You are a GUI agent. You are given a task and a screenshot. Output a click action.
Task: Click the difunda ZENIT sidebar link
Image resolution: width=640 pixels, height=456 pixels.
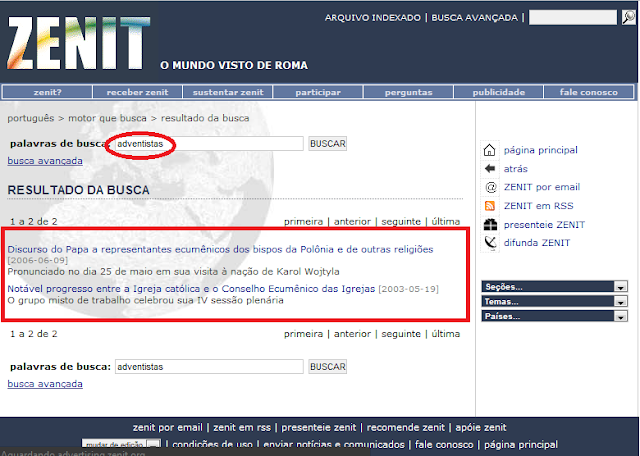click(537, 242)
